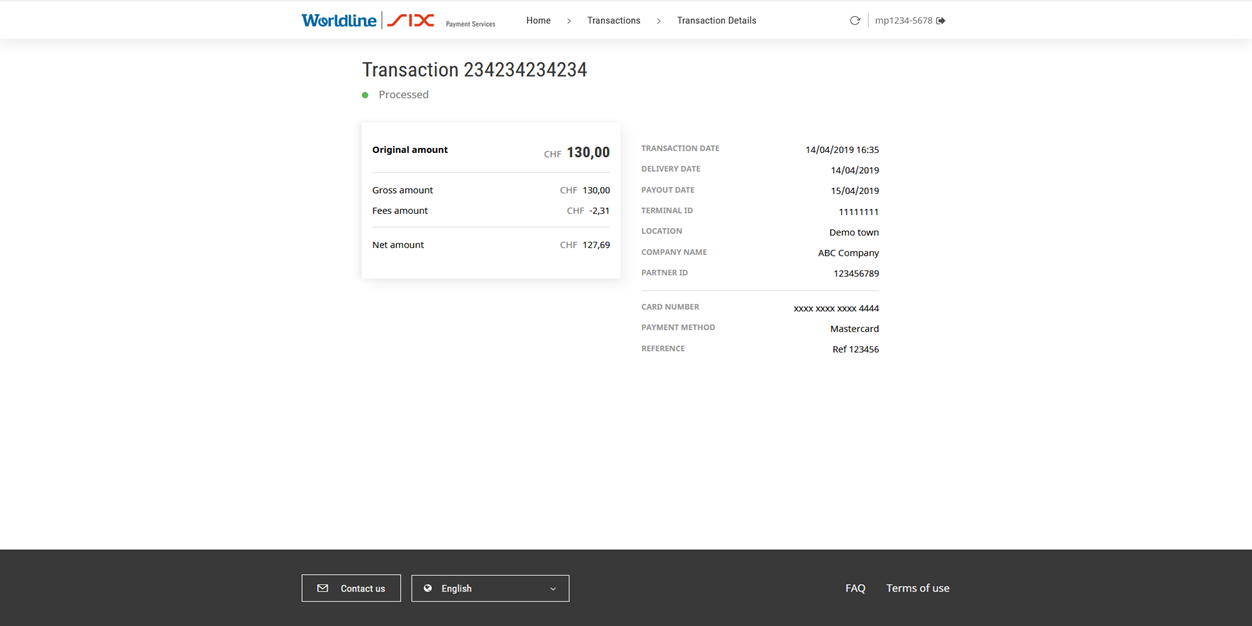Click the breadcrumb chevron after Home

569,21
